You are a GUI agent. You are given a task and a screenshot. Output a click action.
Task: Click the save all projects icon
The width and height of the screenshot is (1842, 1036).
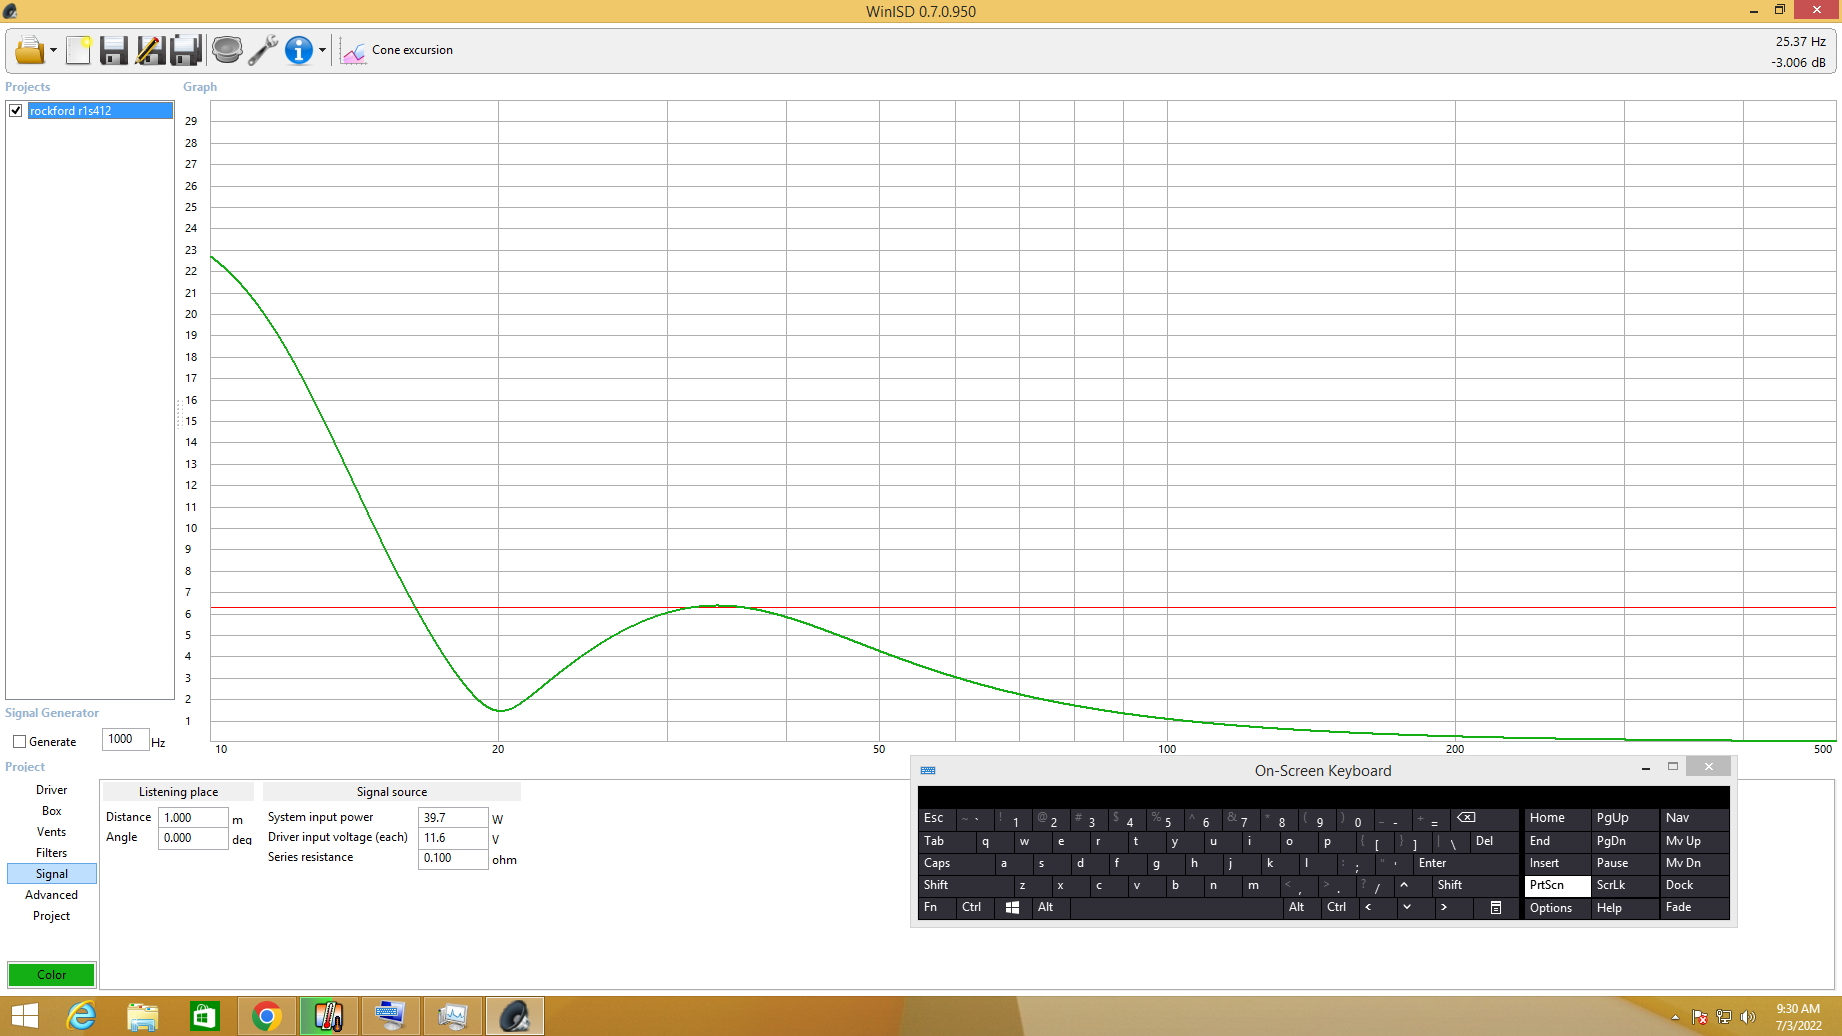(x=186, y=50)
